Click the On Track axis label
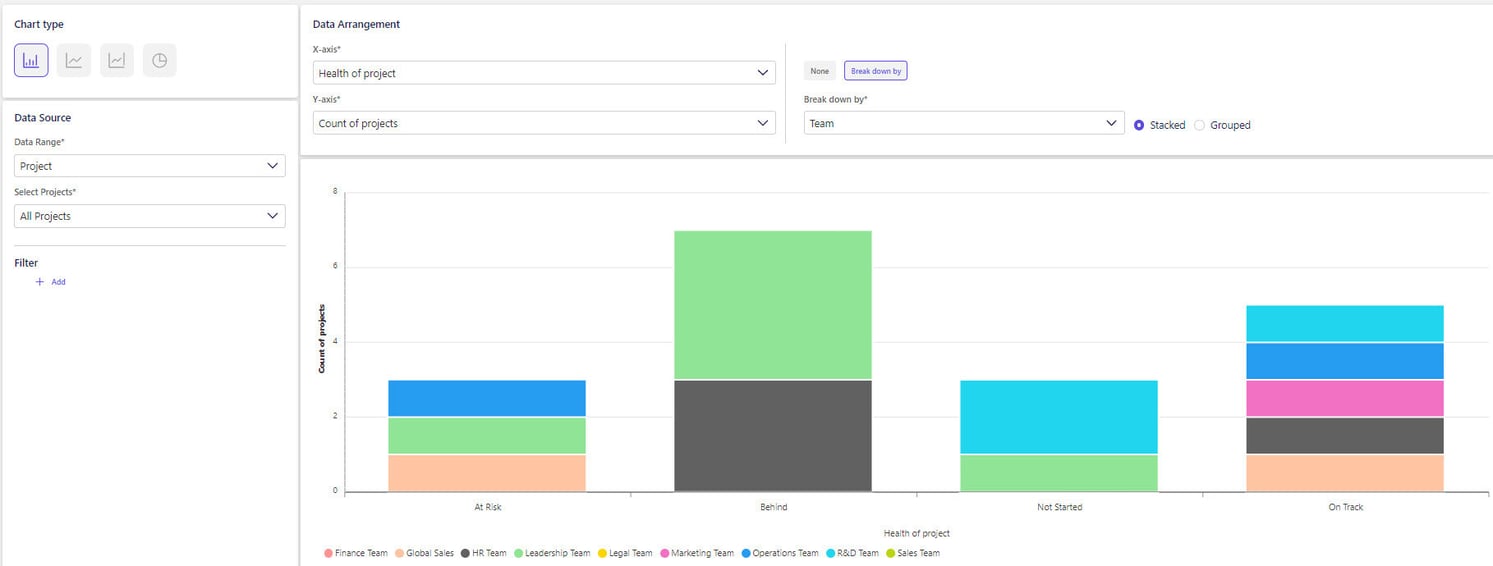1493x566 pixels. tap(1346, 507)
